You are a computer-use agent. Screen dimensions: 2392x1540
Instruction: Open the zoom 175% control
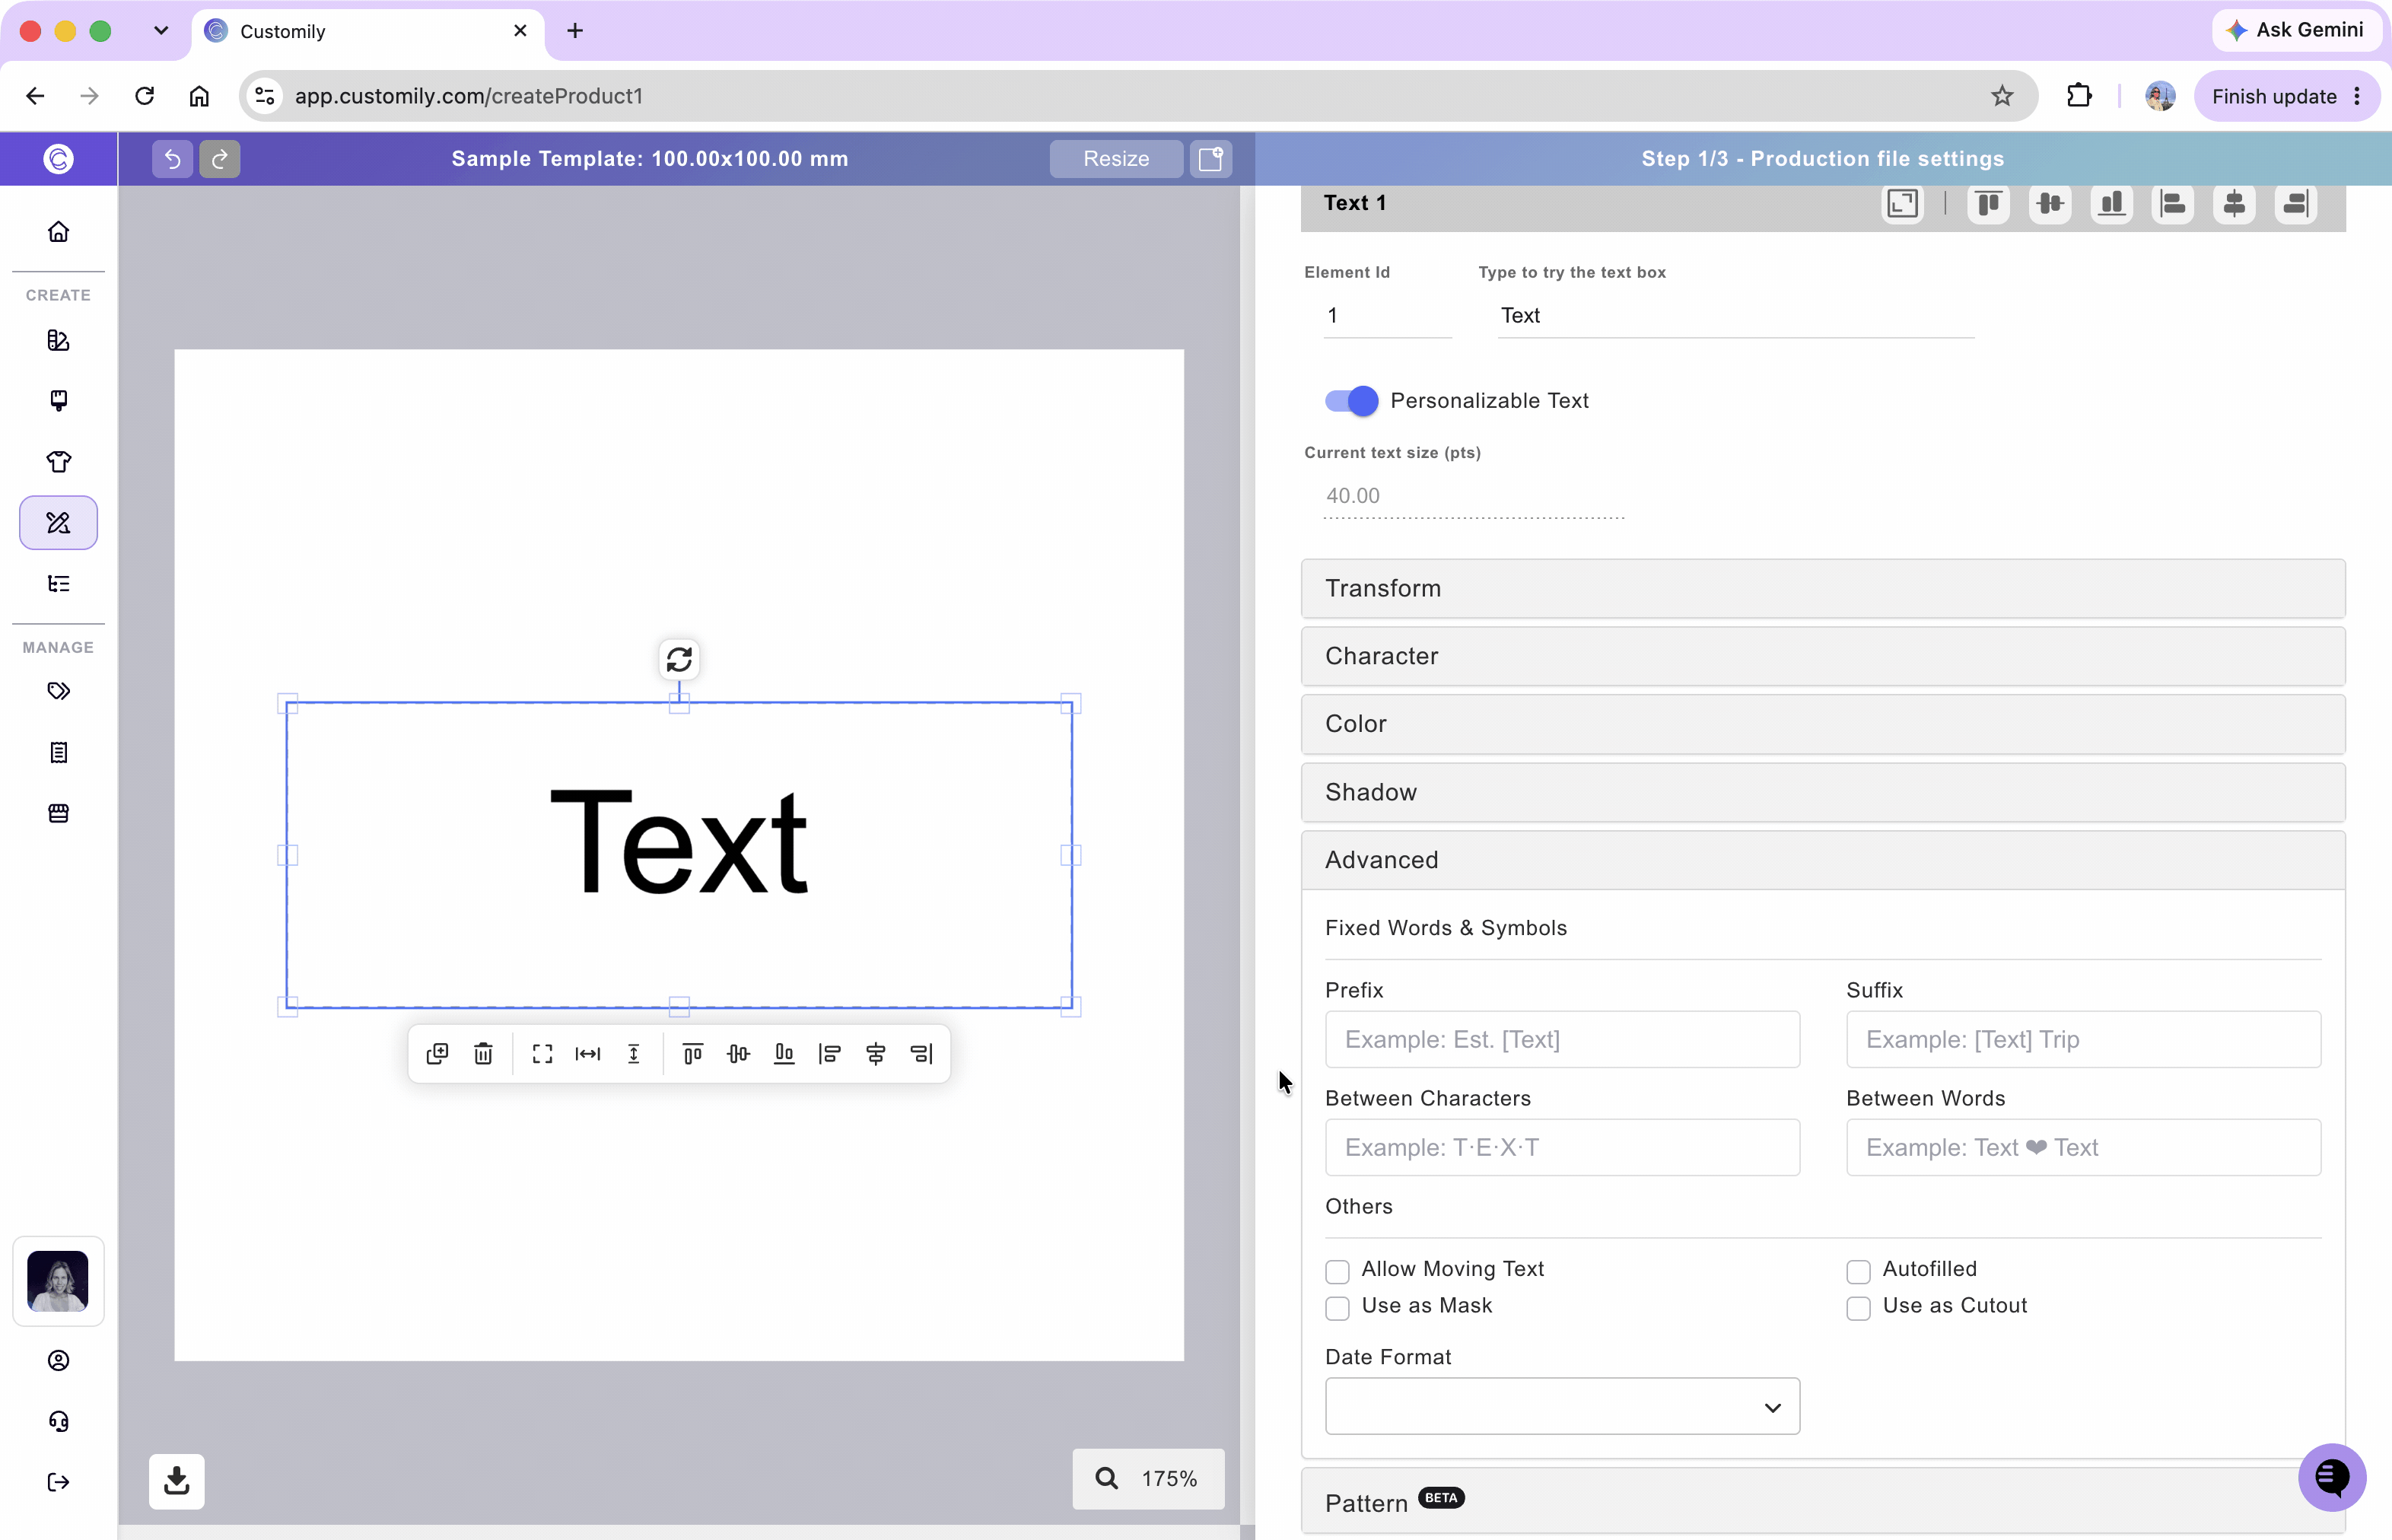tap(1148, 1478)
